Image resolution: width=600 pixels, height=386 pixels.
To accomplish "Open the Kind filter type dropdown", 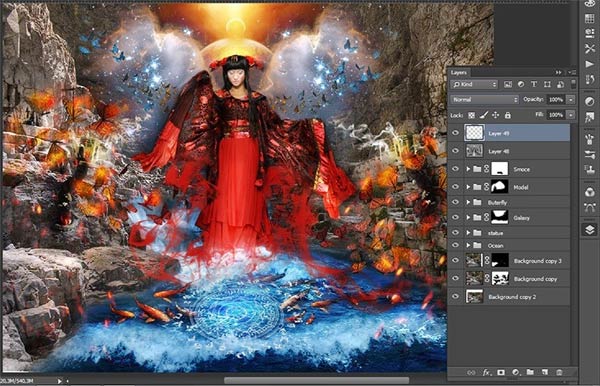I will (x=474, y=85).
